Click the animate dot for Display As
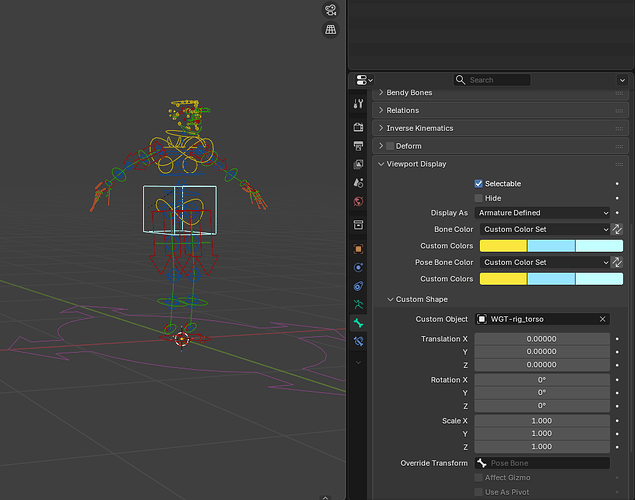 (617, 213)
